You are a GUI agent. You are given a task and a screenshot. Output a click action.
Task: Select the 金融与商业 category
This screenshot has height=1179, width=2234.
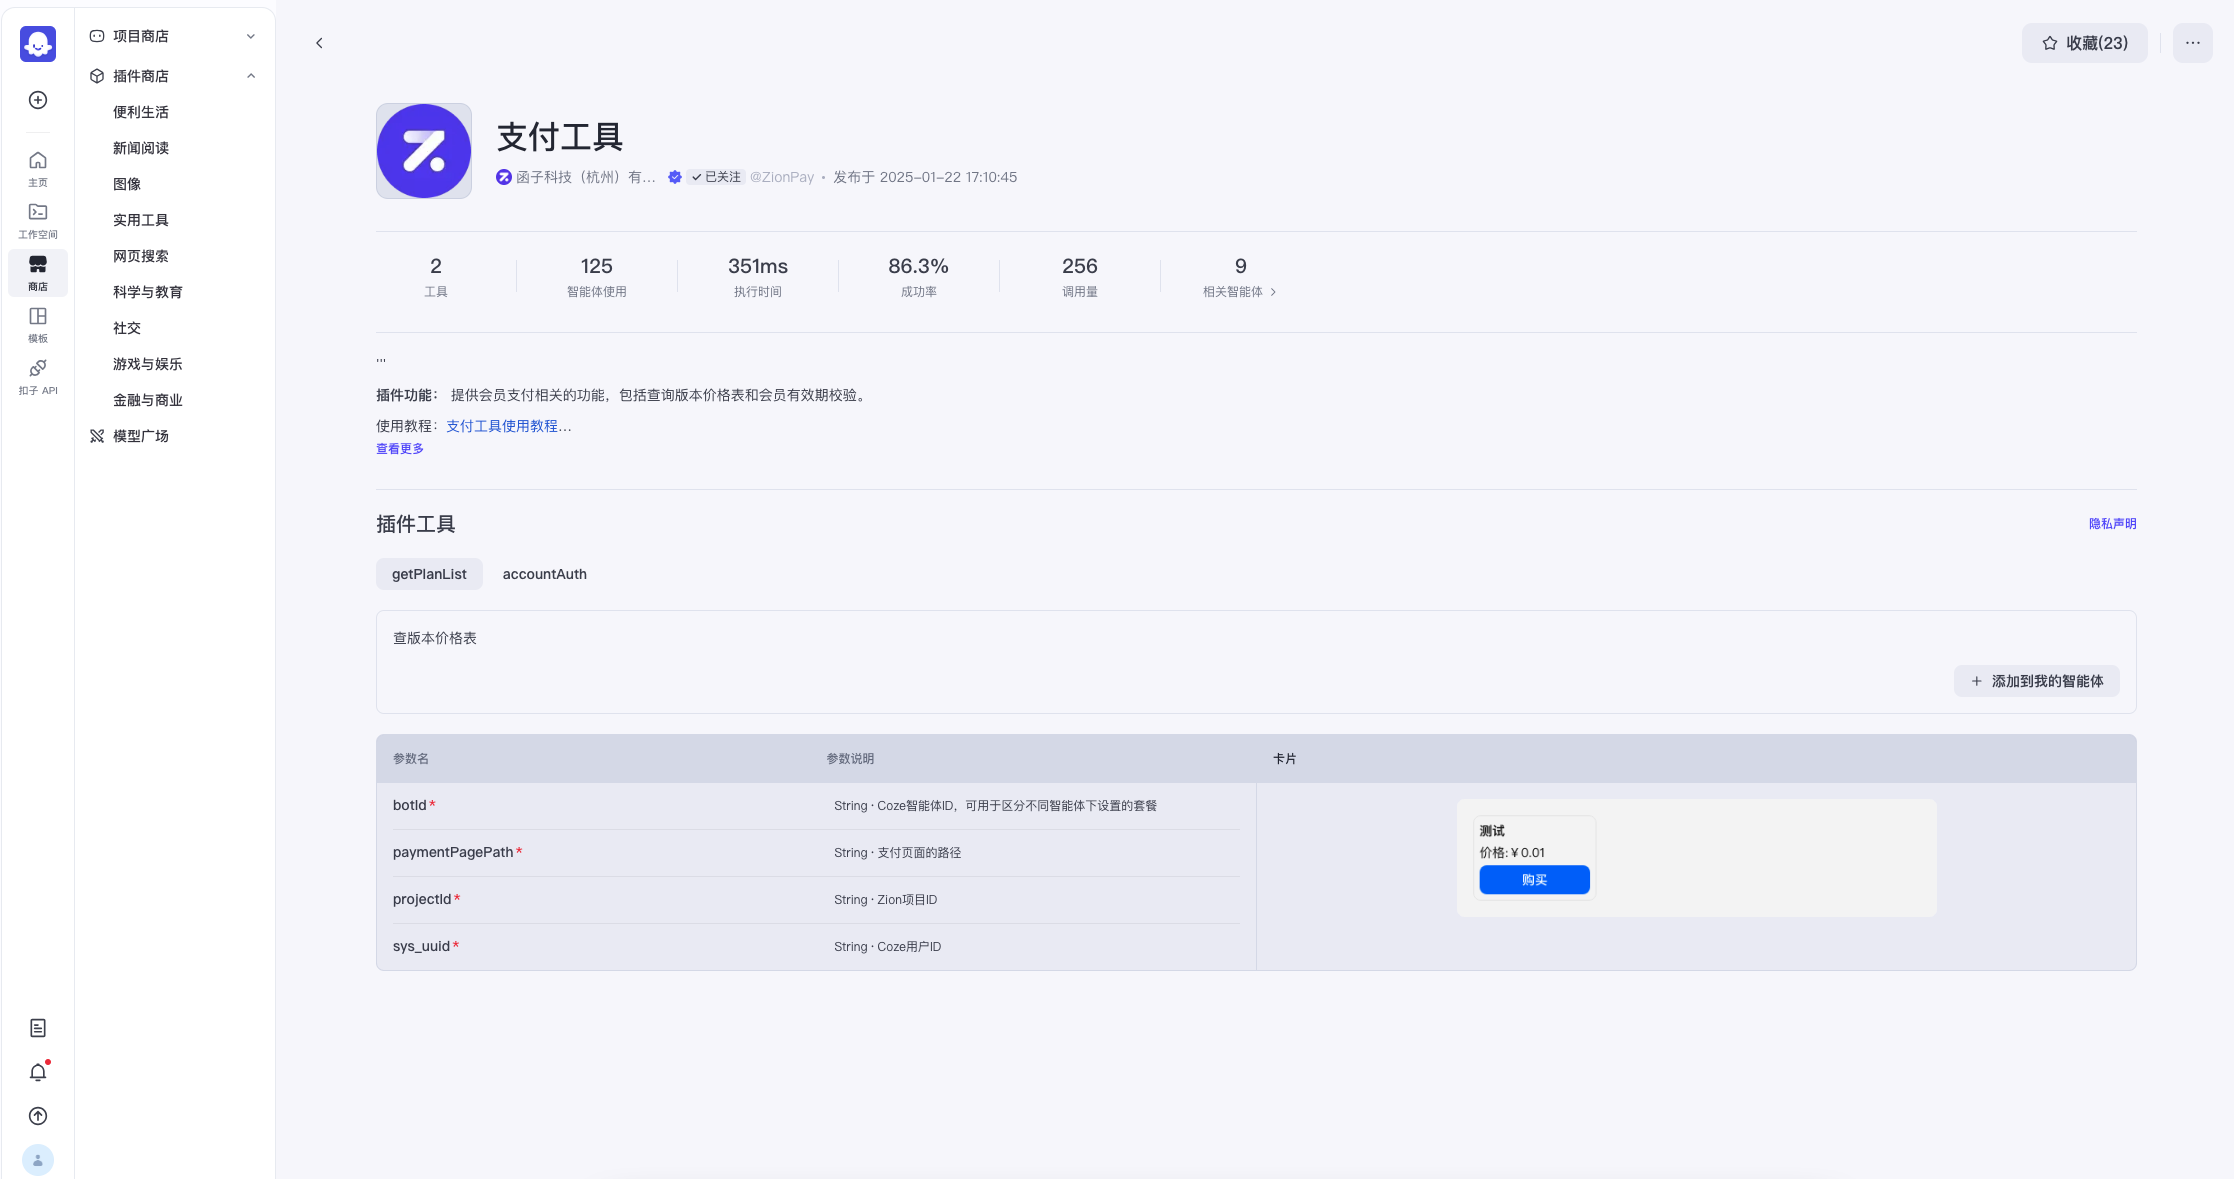[147, 400]
